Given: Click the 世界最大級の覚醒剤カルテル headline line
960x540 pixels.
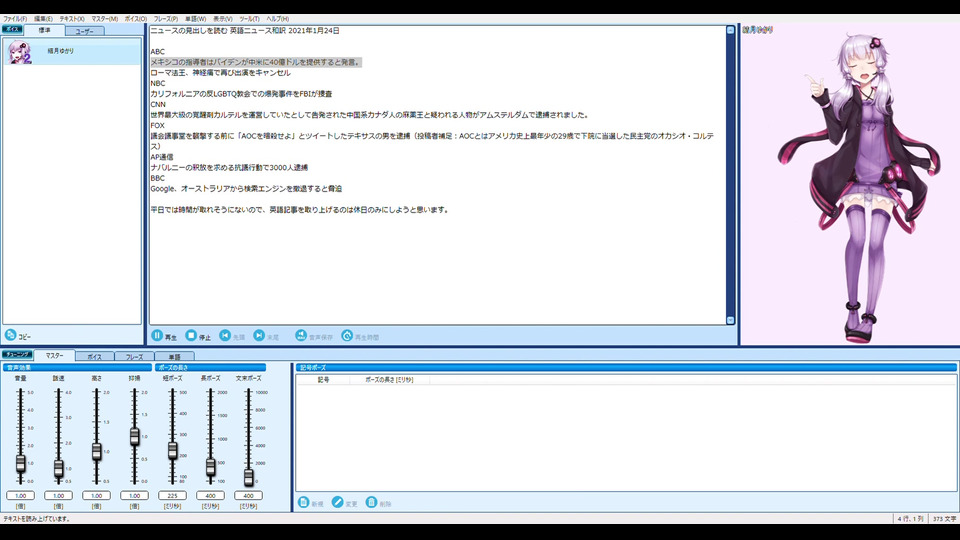Looking at the screenshot, I should [370, 114].
